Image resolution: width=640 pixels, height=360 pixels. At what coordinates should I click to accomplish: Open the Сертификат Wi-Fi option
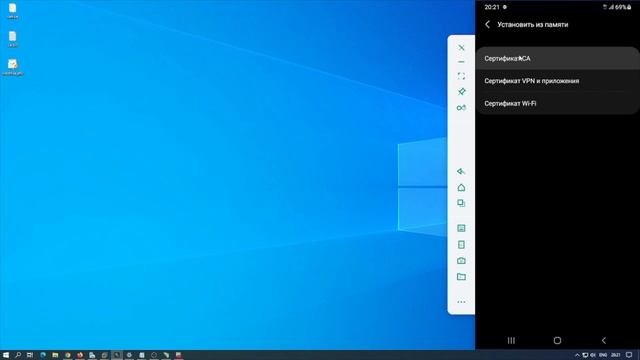click(x=558, y=103)
